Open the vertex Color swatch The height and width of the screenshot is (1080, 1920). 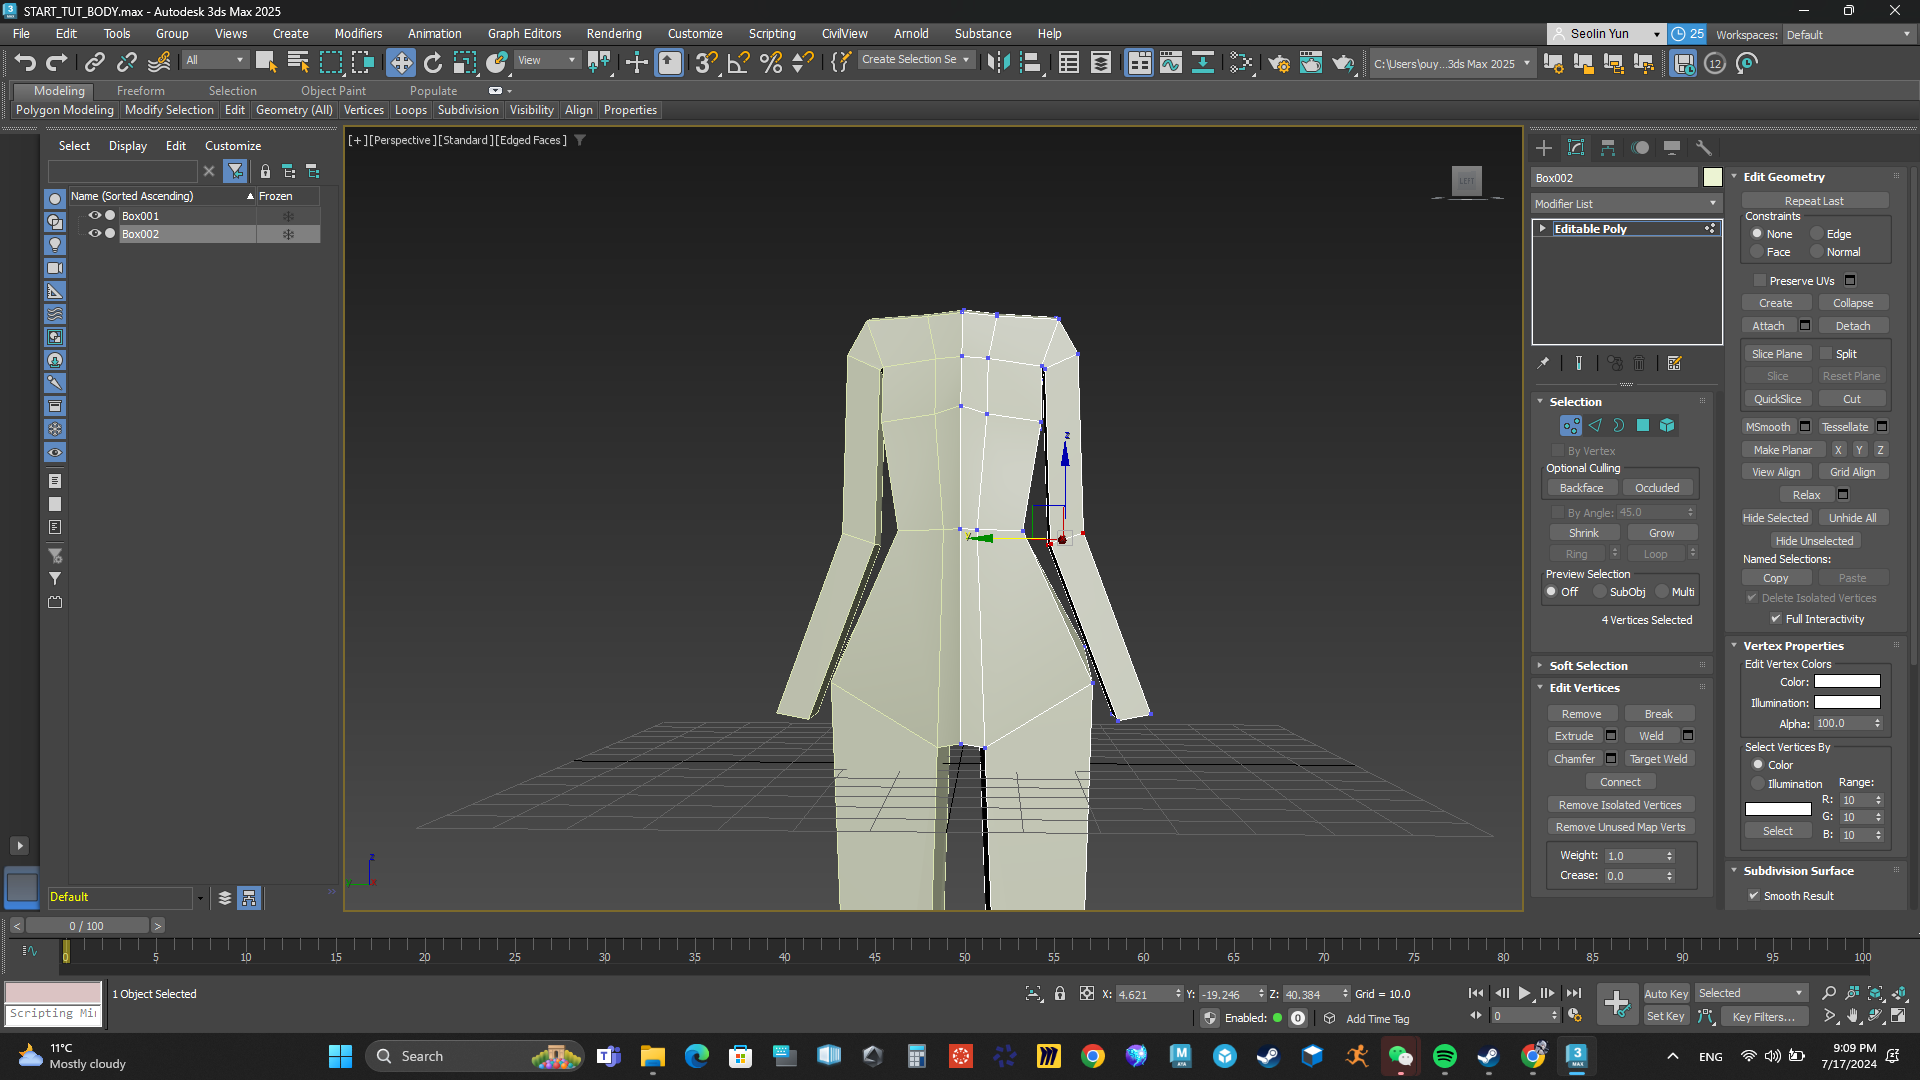point(1847,682)
